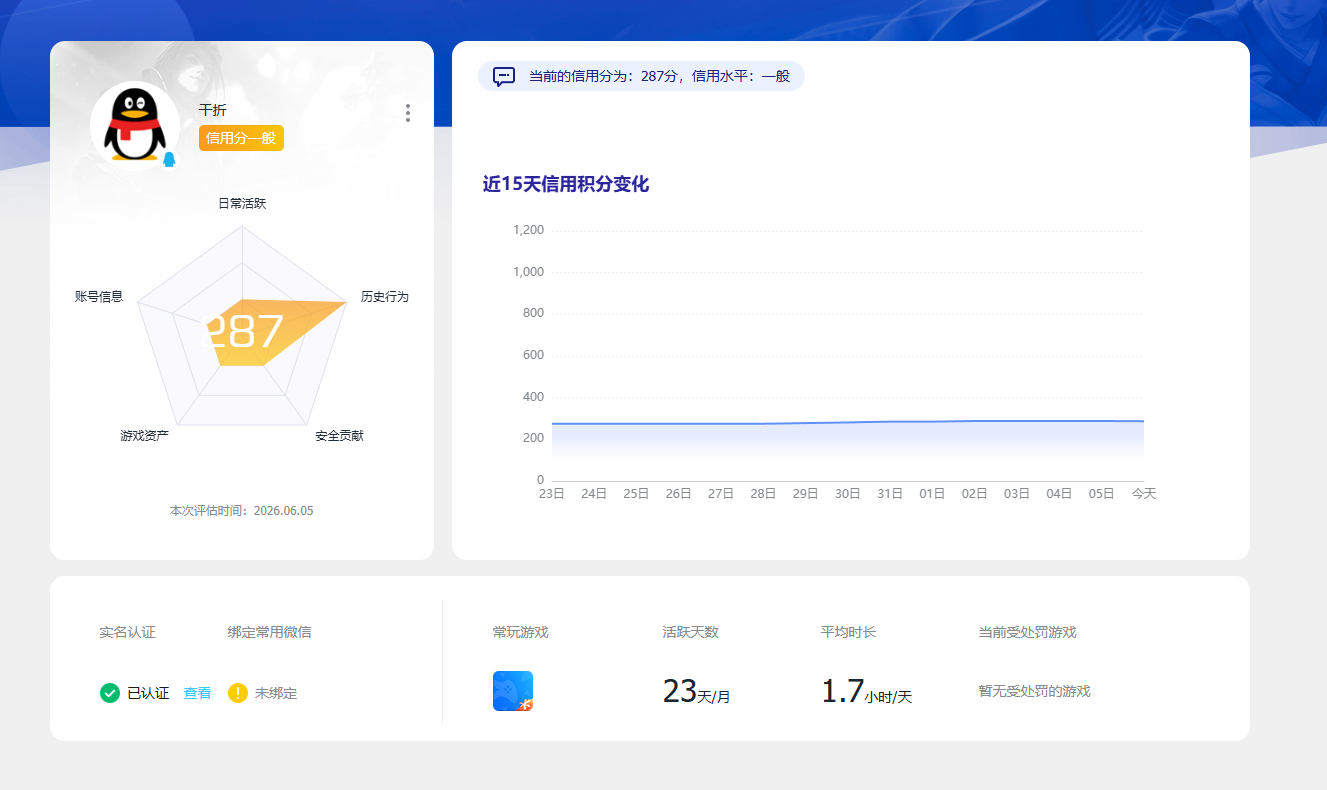Select the 游戏资产 radar axis label
1327x790 pixels.
point(145,436)
